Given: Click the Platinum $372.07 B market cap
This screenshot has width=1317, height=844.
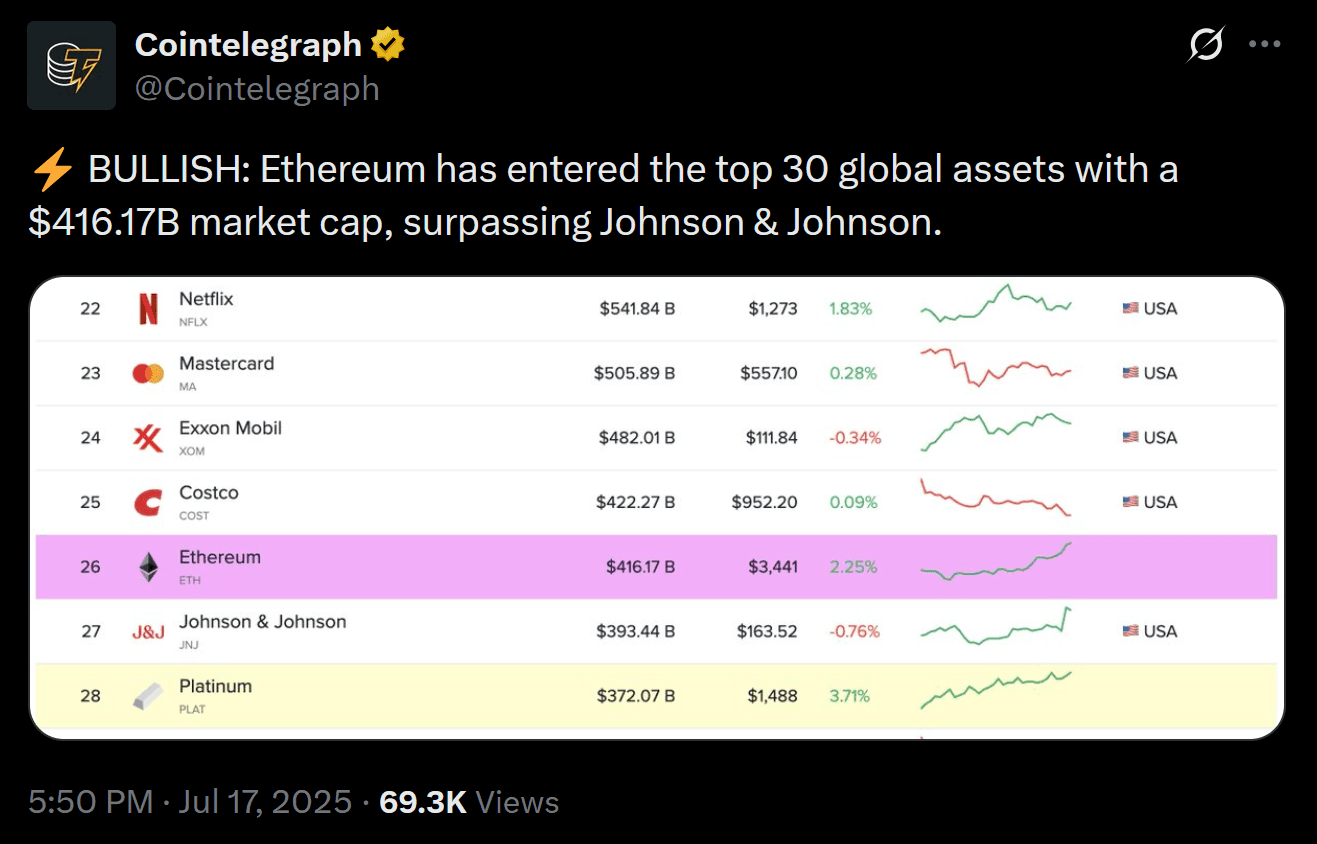Looking at the screenshot, I should 636,696.
